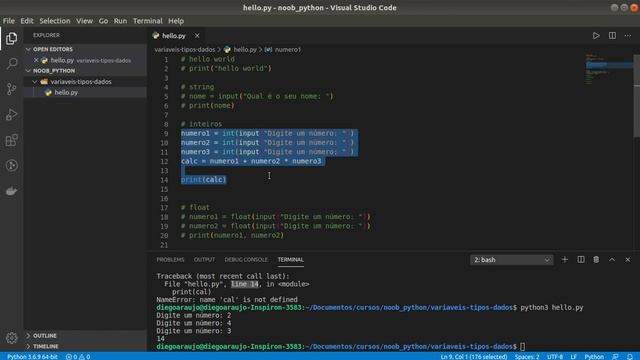Expand the Timeline section
The width and height of the screenshot is (640, 360).
click(x=85, y=346)
